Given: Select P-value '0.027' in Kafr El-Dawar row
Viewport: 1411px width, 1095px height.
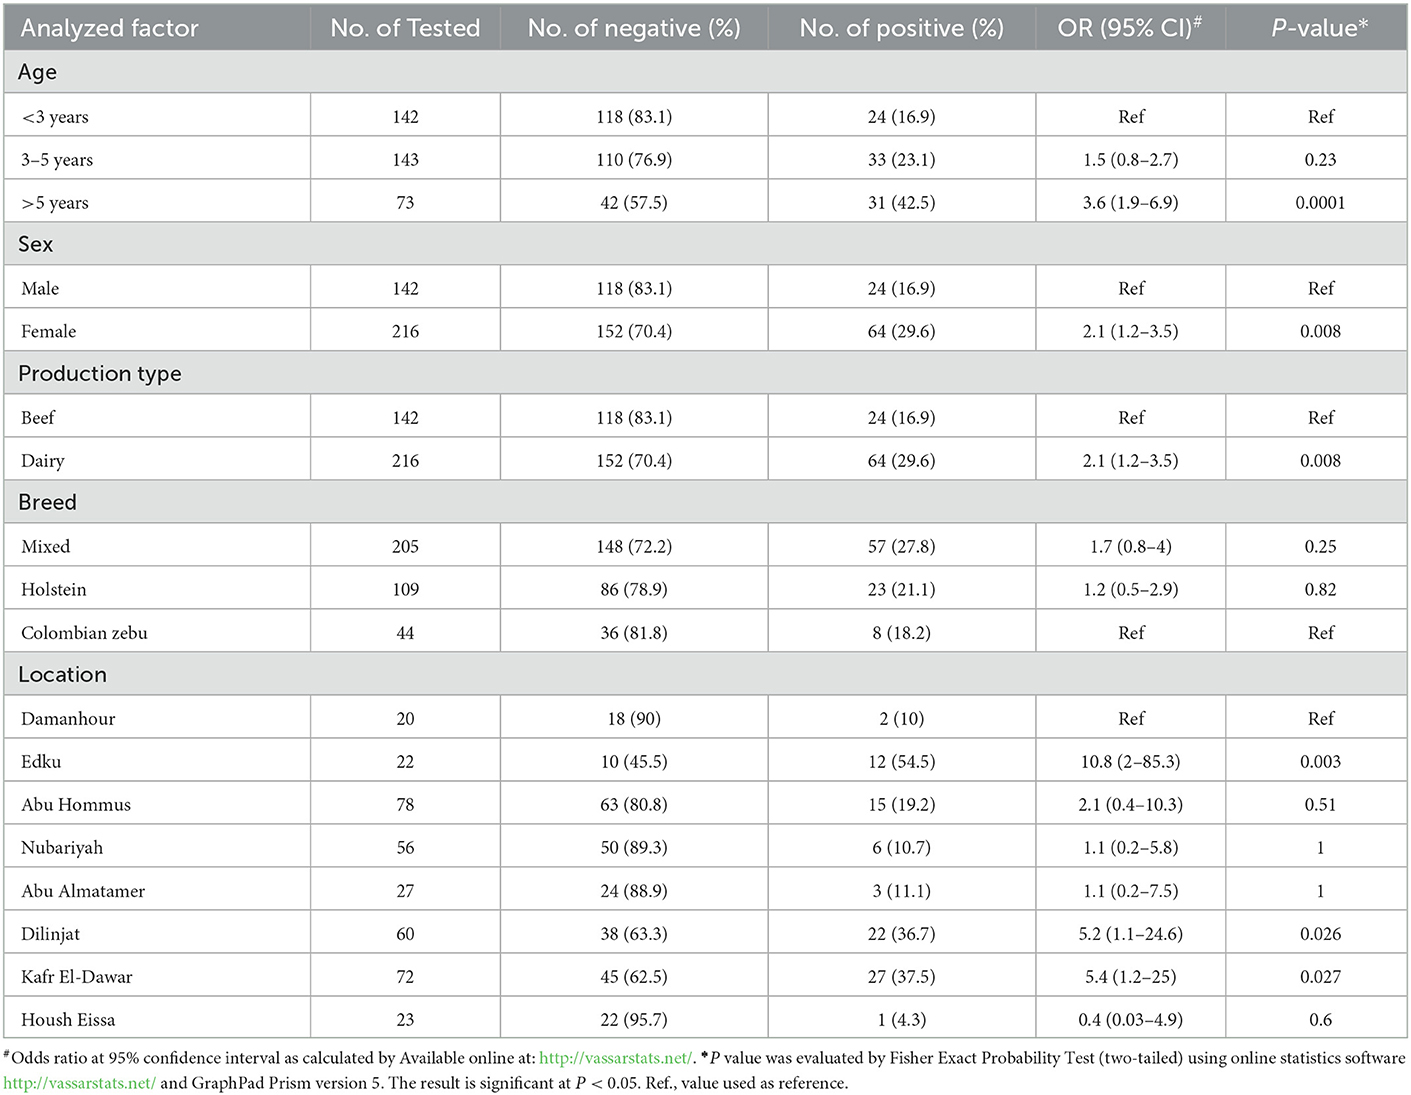Looking at the screenshot, I should [1320, 977].
